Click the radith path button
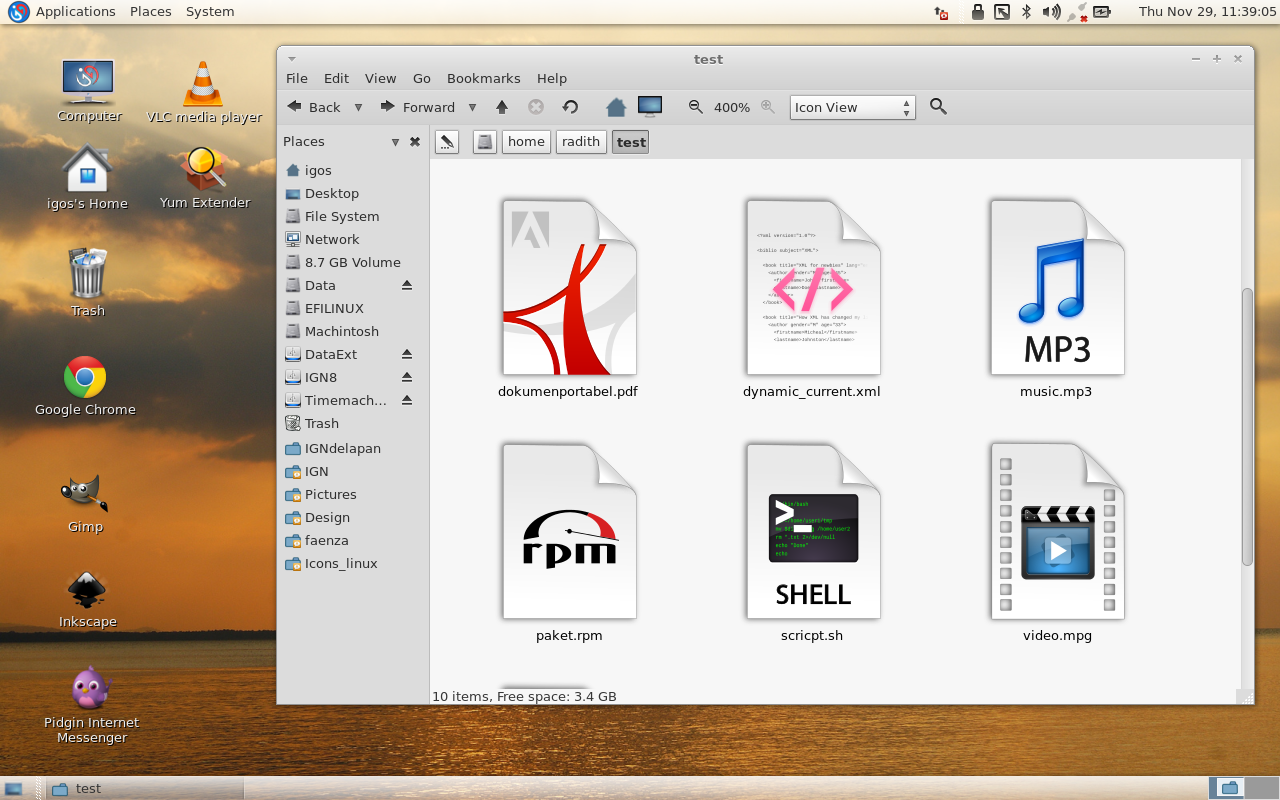This screenshot has width=1280, height=800. pos(581,142)
